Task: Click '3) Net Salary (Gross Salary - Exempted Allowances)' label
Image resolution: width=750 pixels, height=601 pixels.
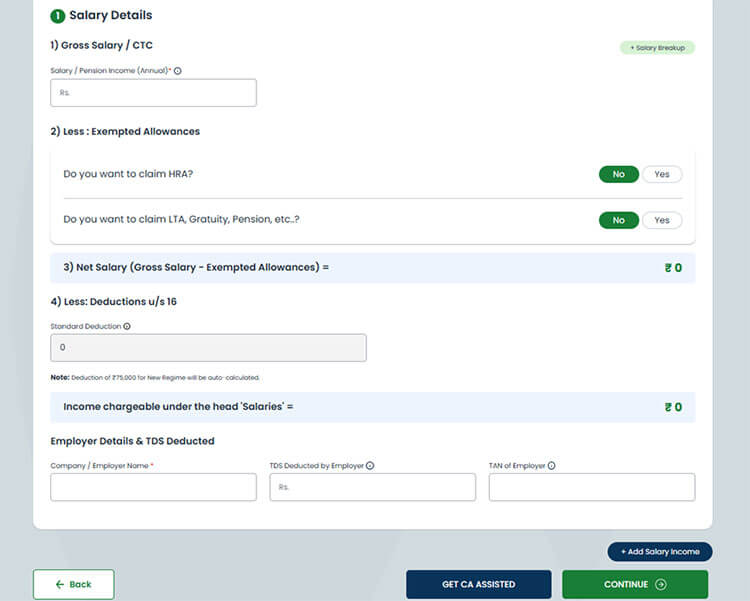Action: (x=196, y=267)
